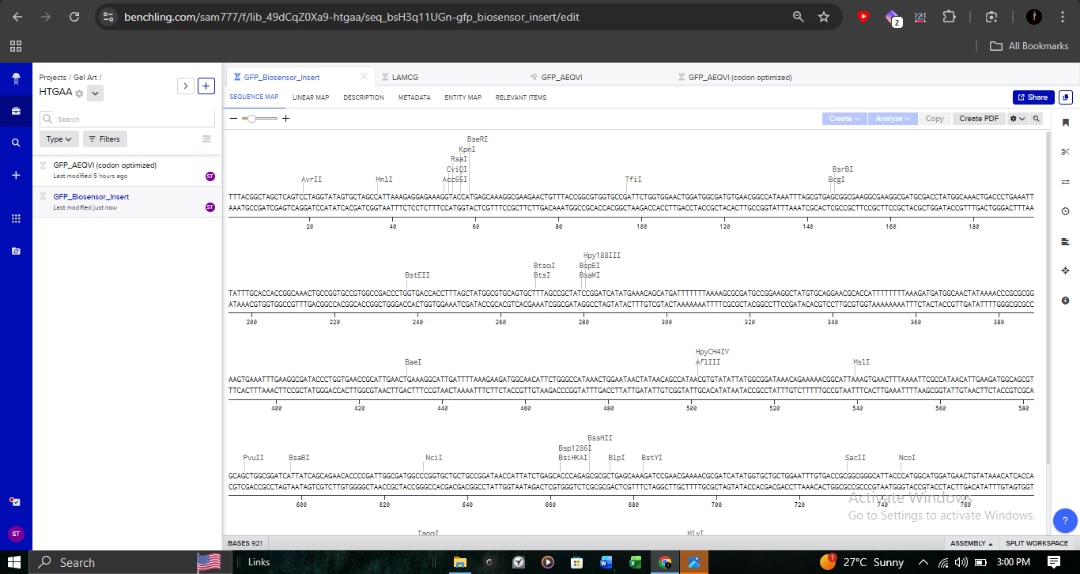This screenshot has height=574, width=1080.
Task: Open the Type filter dropdown
Action: 59,139
